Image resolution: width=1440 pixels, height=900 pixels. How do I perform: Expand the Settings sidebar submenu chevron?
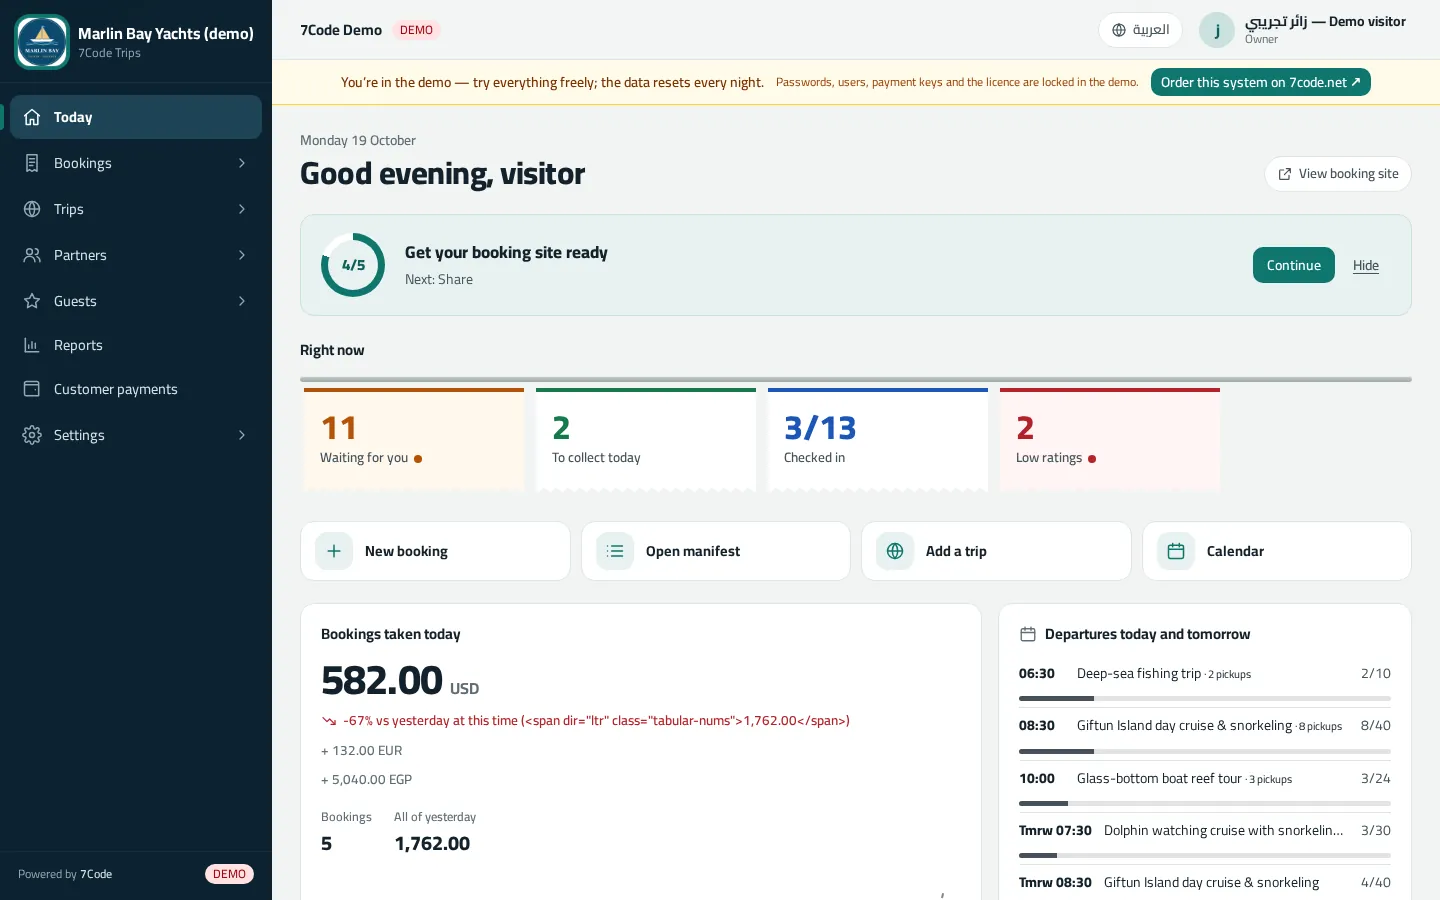[x=242, y=435]
